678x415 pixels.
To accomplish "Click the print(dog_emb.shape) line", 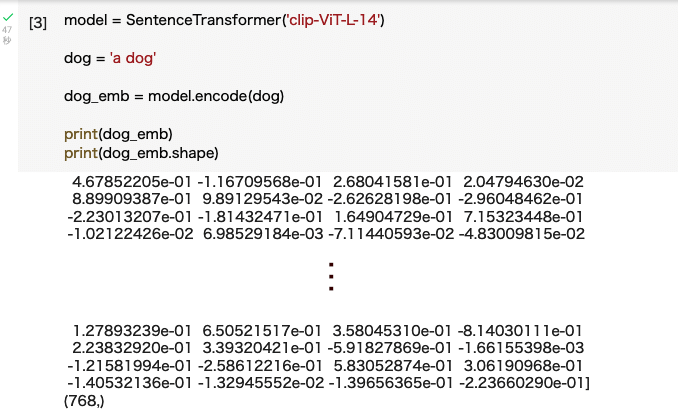I will click(141, 153).
